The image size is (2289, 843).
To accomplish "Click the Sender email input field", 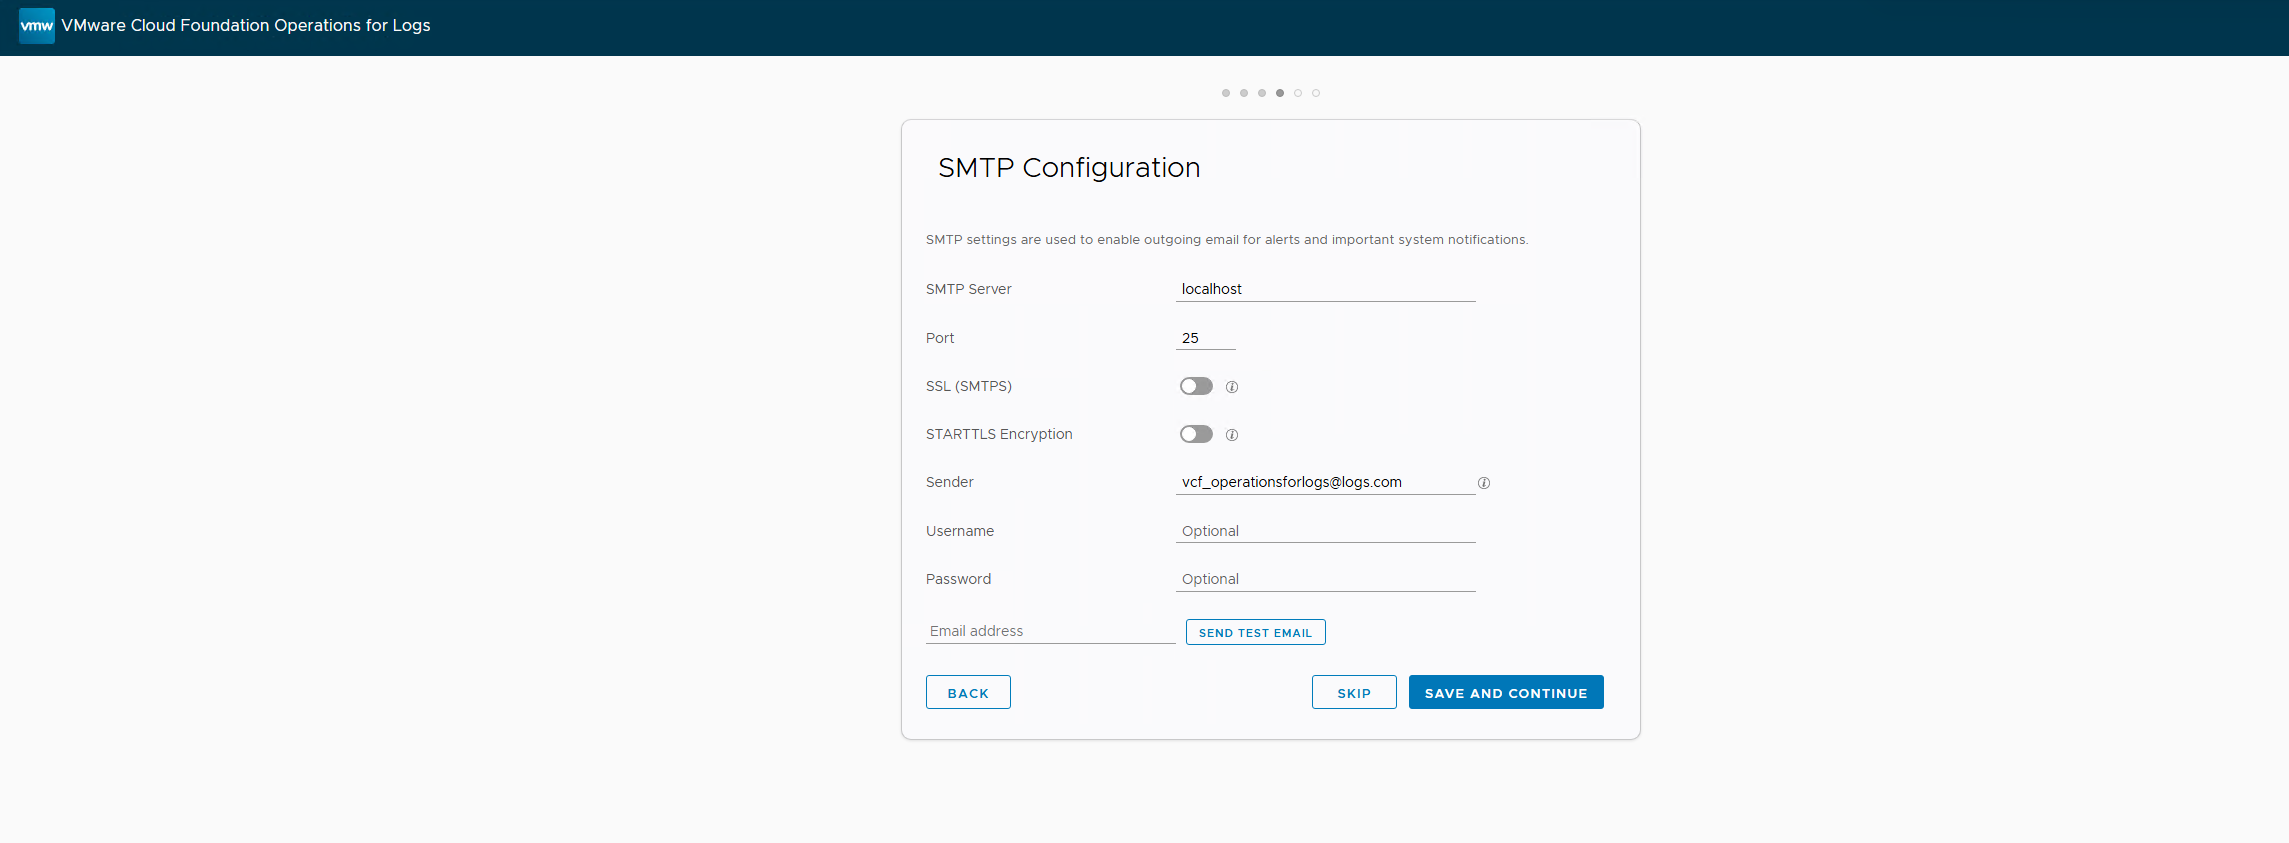I will [1325, 482].
